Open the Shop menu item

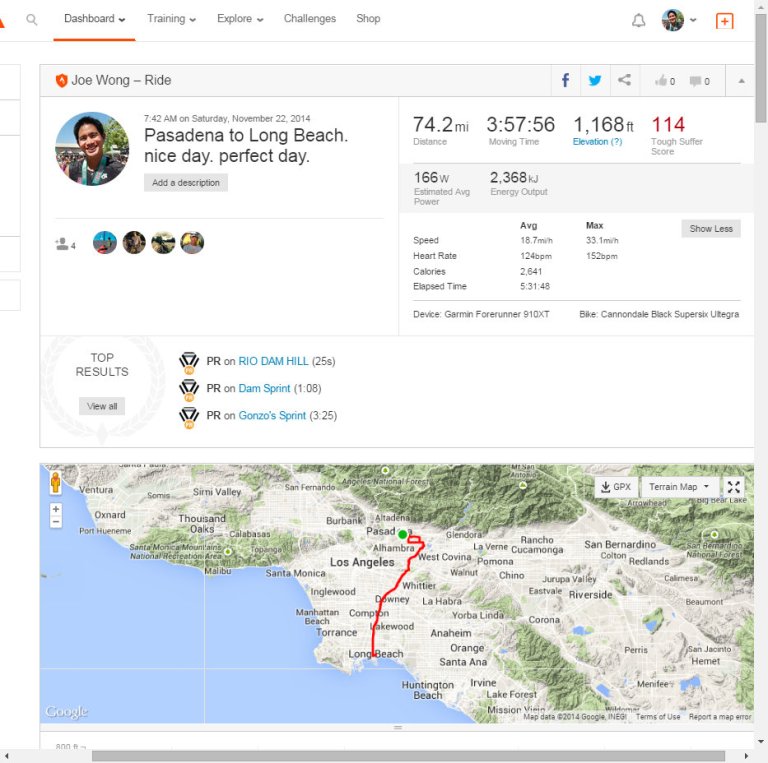(x=368, y=19)
